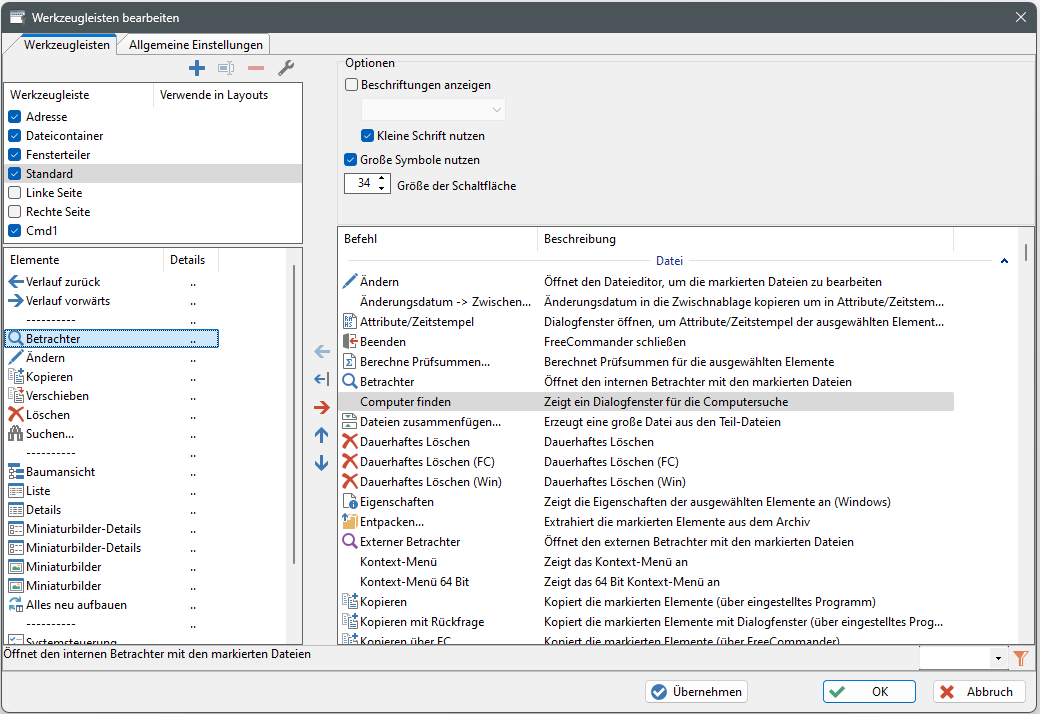Viewport: 1040px width, 714px height.
Task: Click the blue plus add toolbar icon
Action: click(197, 68)
